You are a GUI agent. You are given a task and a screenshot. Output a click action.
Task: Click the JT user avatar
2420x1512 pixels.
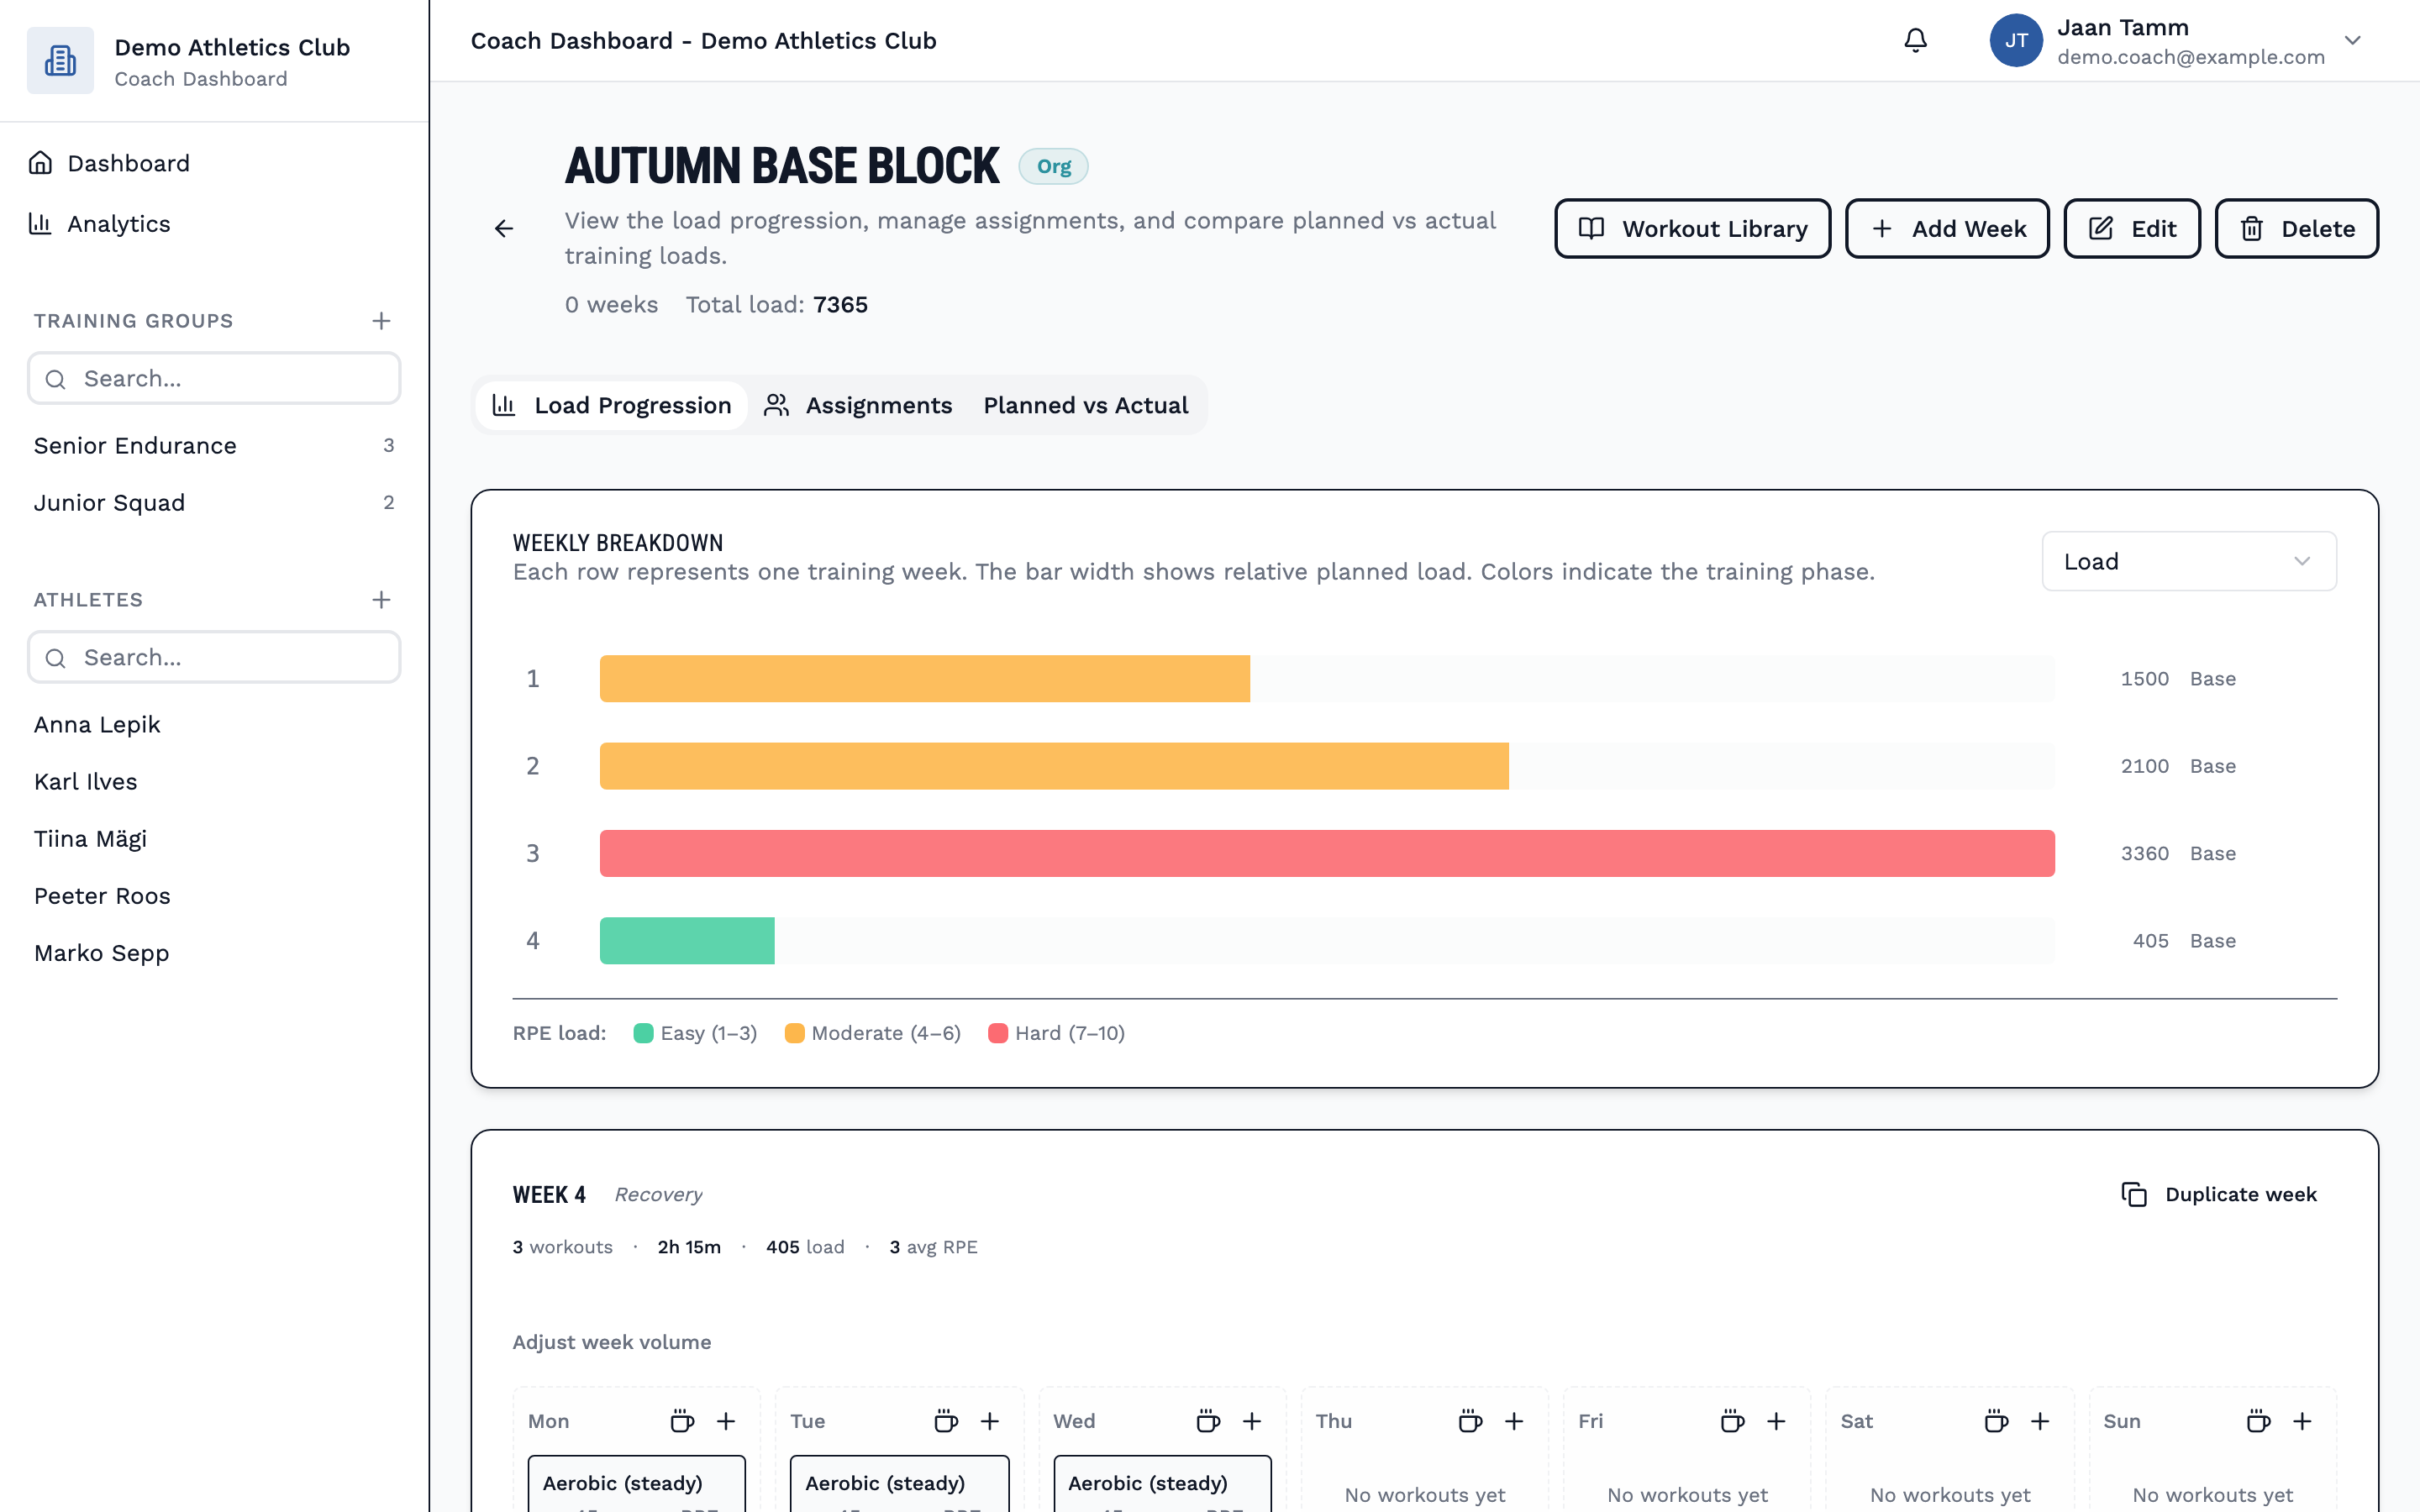(x=2016, y=41)
